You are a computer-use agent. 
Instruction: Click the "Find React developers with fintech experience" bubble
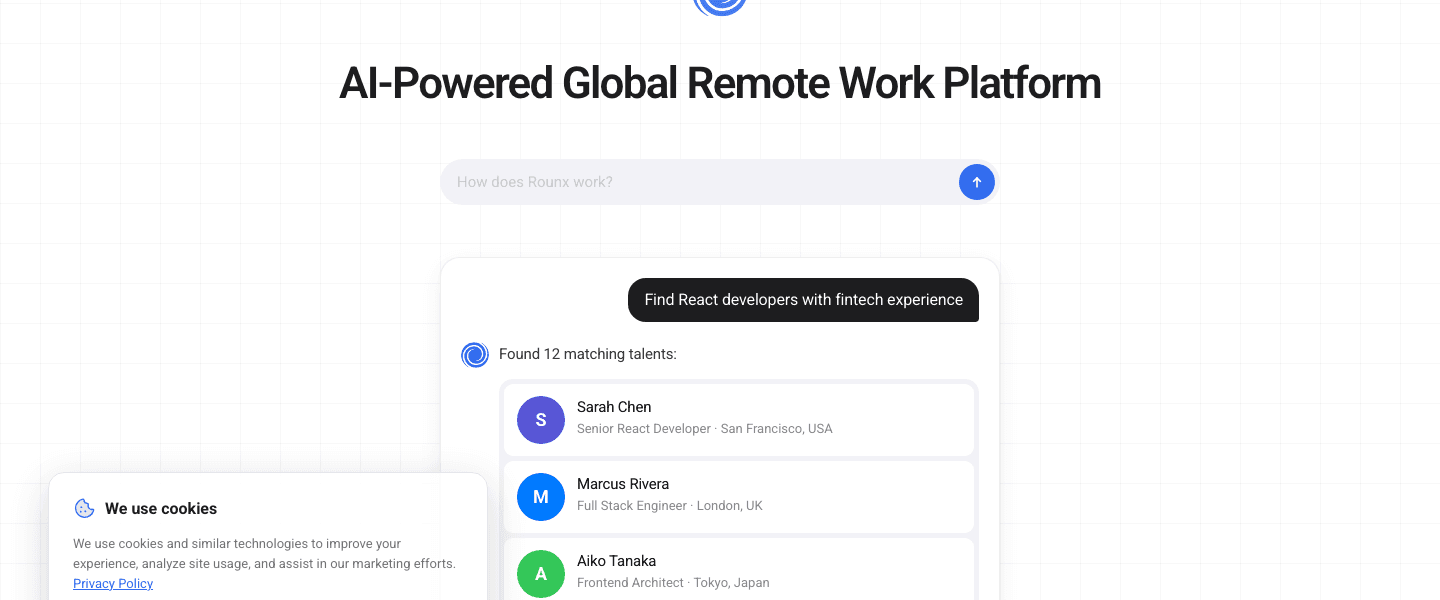click(803, 300)
